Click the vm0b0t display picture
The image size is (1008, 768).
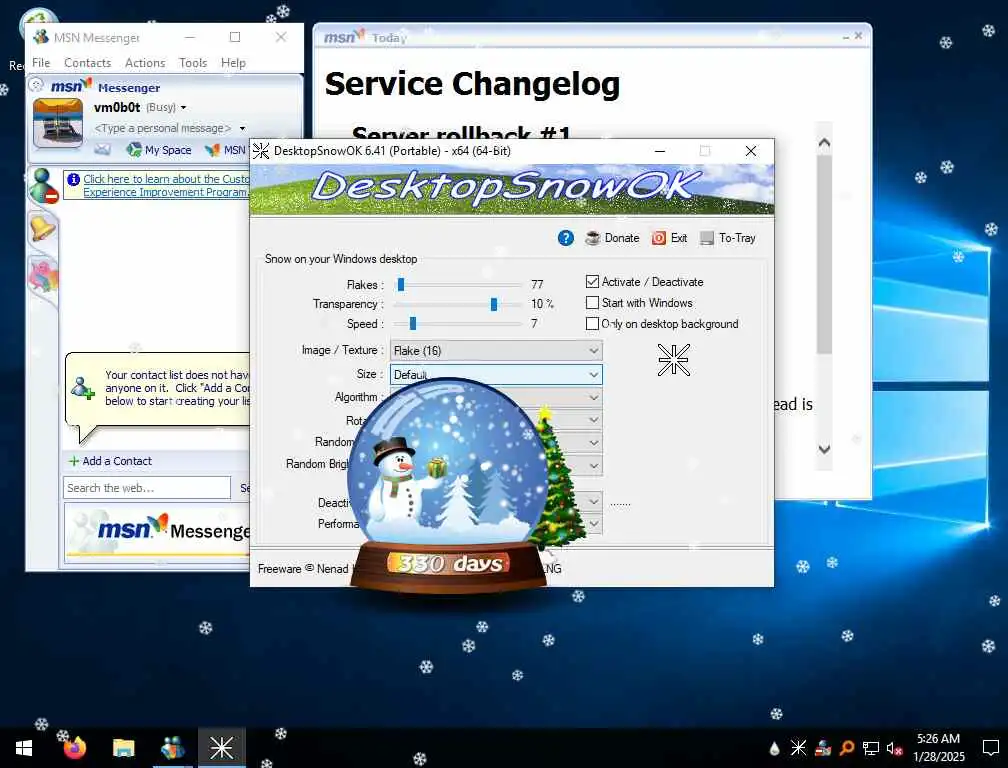coord(58,123)
